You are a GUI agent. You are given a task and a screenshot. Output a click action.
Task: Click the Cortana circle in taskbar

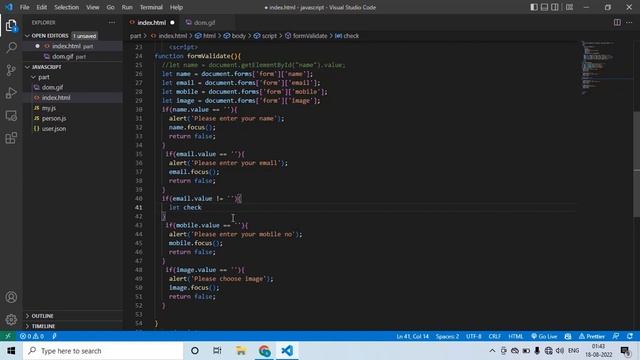[x=195, y=351]
